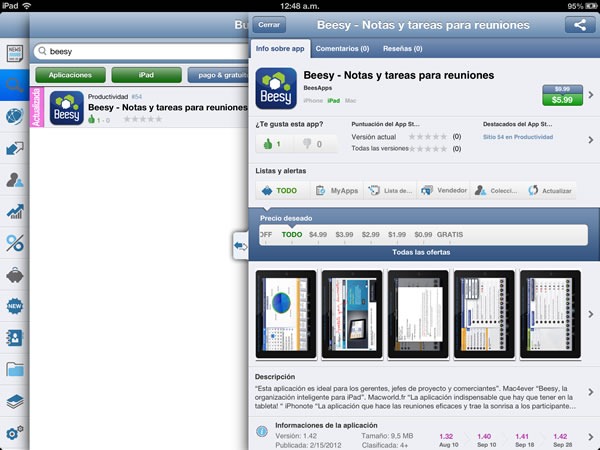This screenshot has height=450, width=600.
Task: Open the piggy bank icon in the sidebar
Action: (x=15, y=275)
